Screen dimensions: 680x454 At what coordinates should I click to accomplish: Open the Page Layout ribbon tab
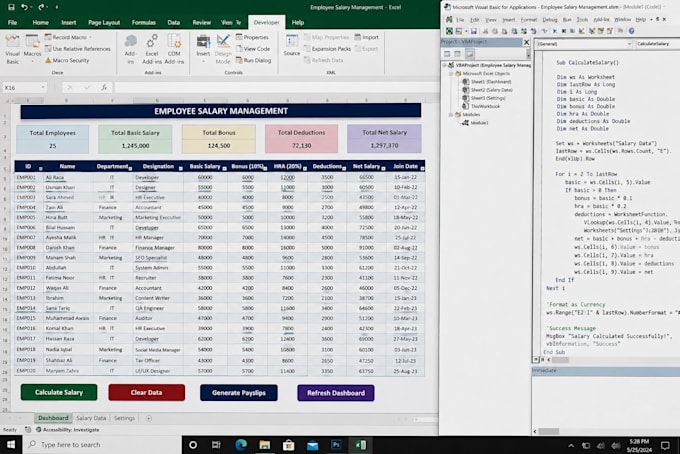point(104,23)
